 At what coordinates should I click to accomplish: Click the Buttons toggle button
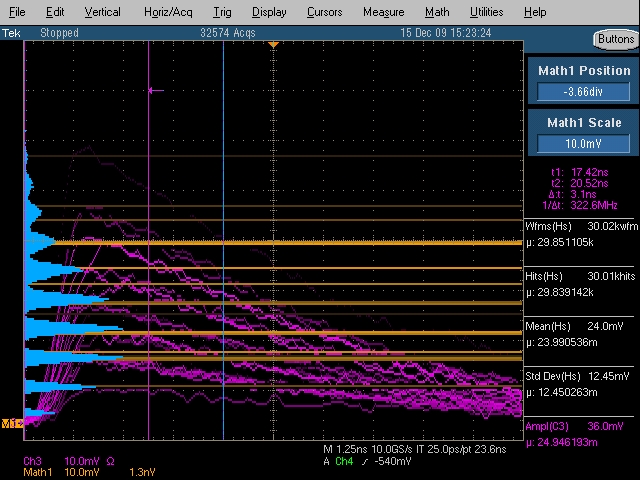(616, 40)
